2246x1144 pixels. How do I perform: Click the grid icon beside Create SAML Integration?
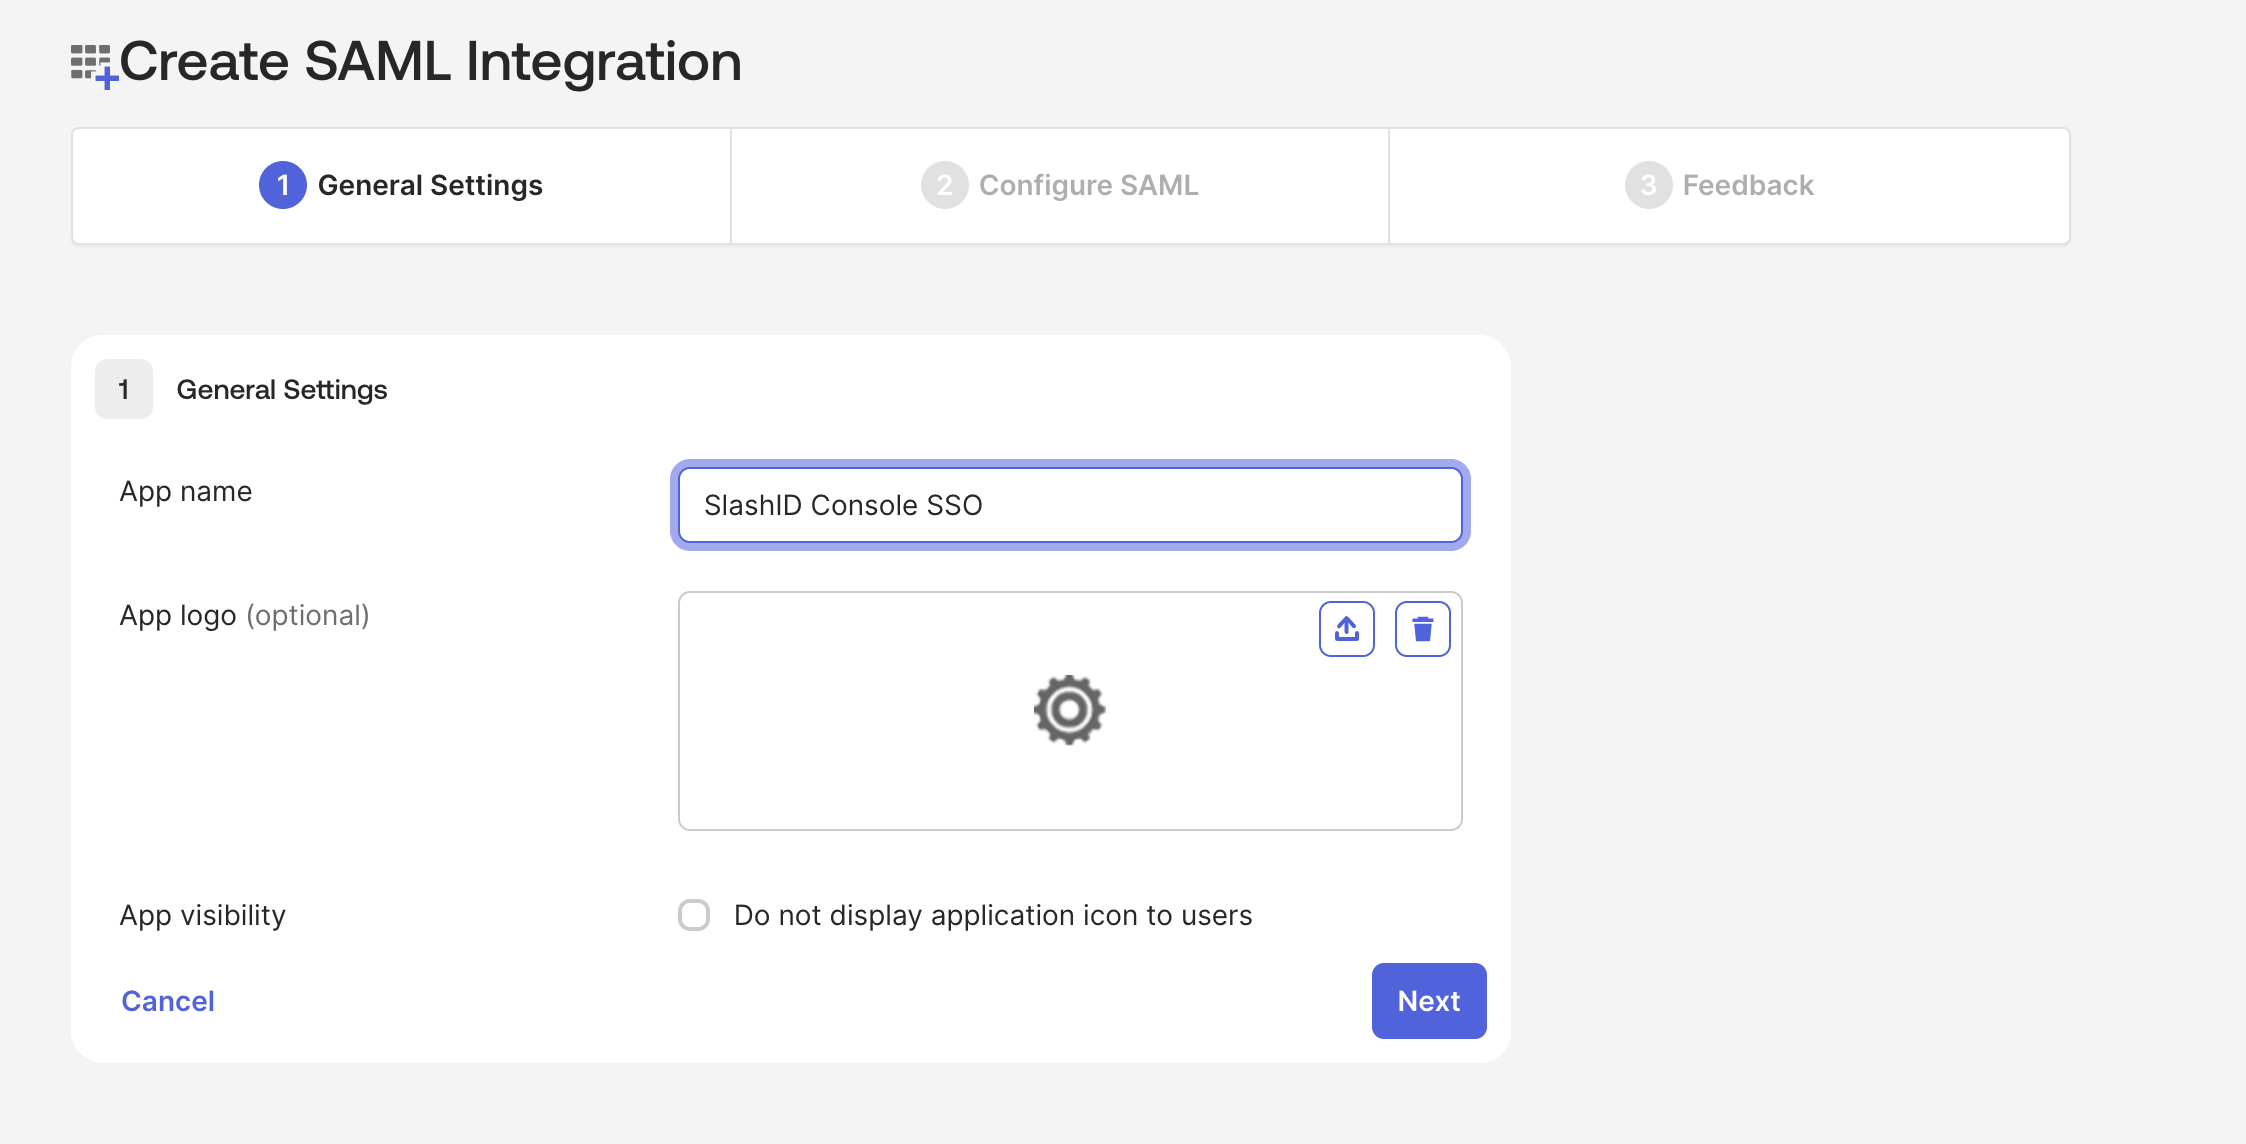tap(93, 60)
